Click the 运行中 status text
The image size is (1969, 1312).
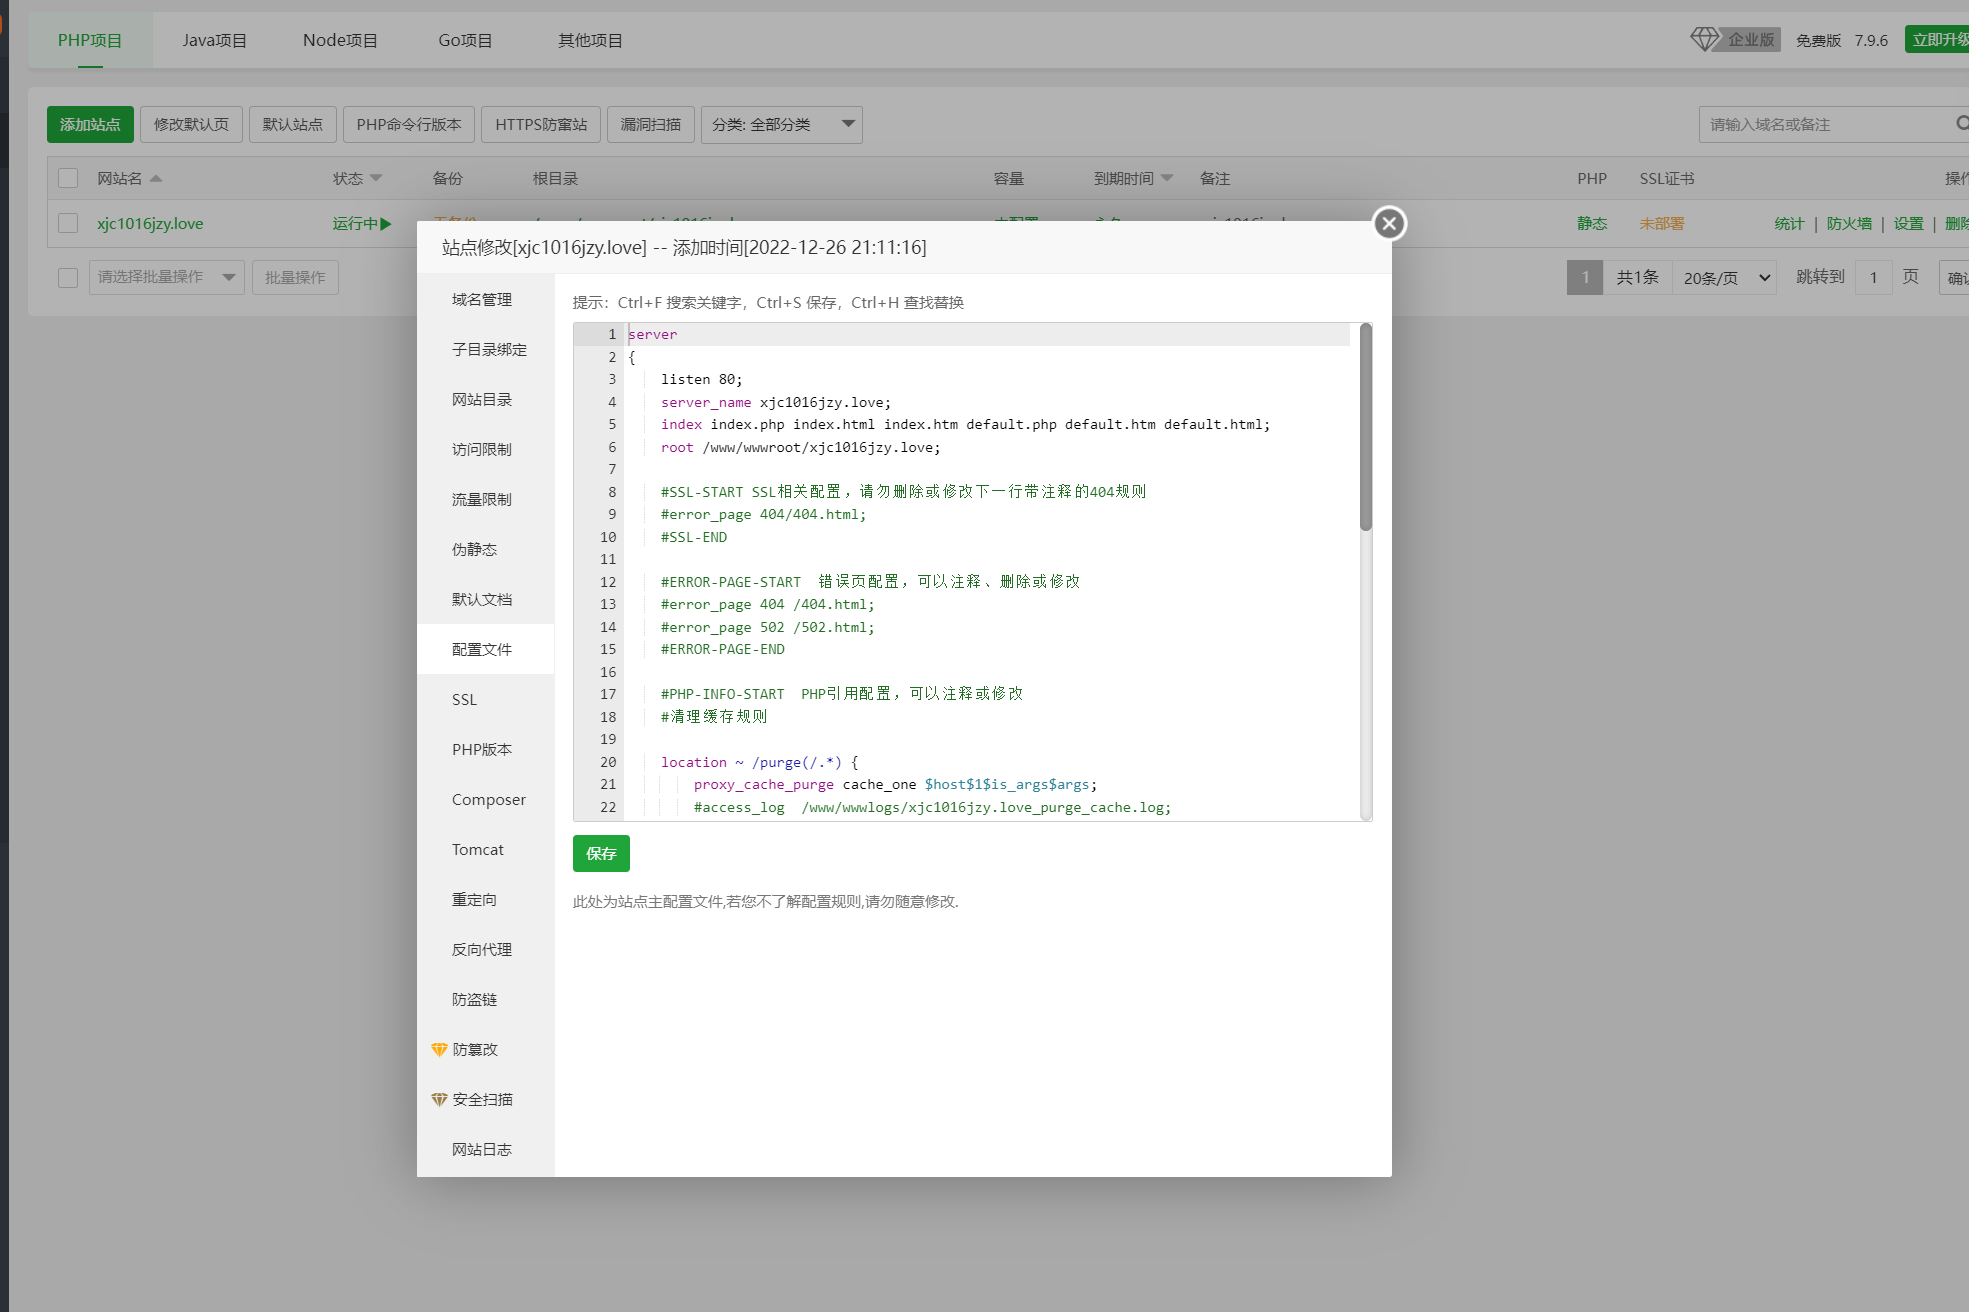click(x=355, y=223)
